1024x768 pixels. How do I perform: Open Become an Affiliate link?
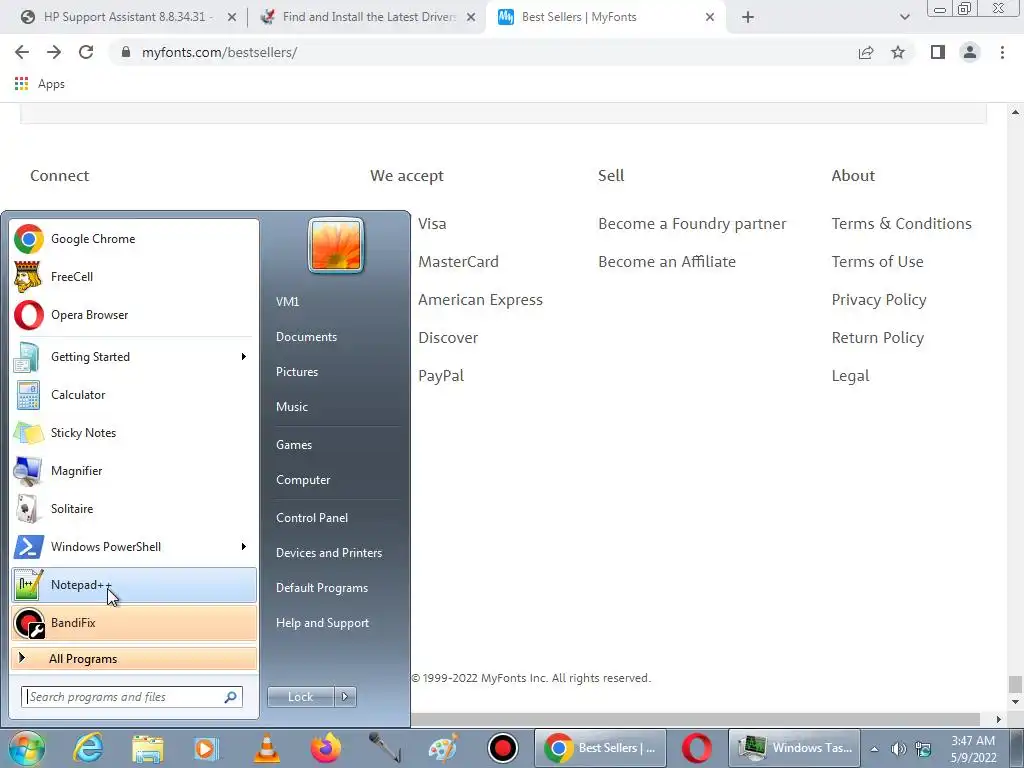[667, 262]
